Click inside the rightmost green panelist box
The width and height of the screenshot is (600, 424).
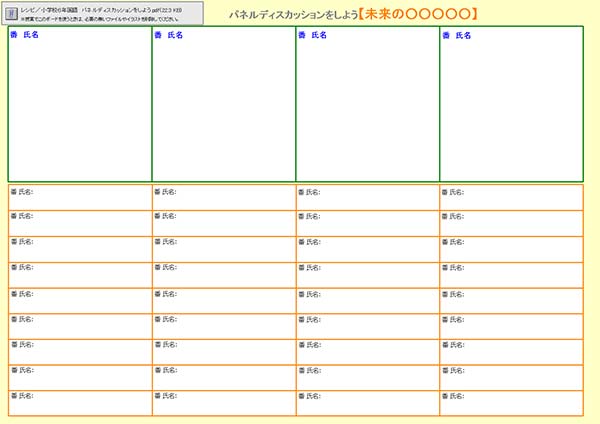[x=512, y=104]
